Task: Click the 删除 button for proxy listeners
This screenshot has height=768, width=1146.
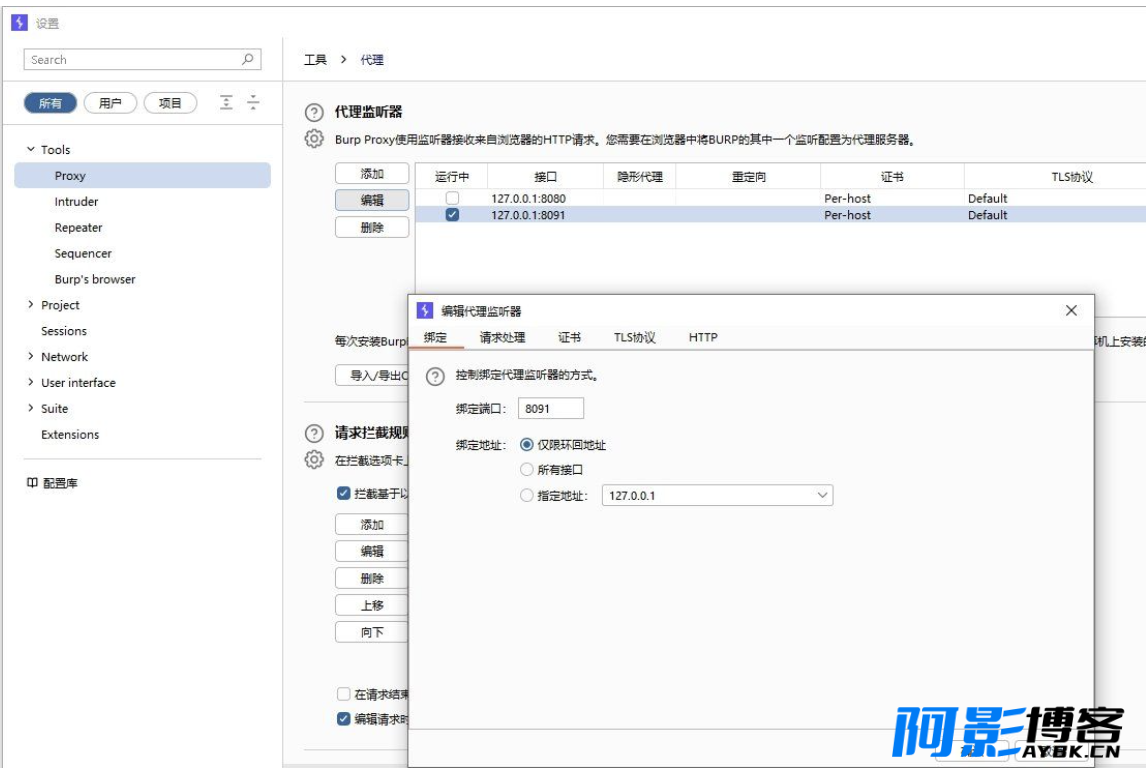Action: click(372, 227)
